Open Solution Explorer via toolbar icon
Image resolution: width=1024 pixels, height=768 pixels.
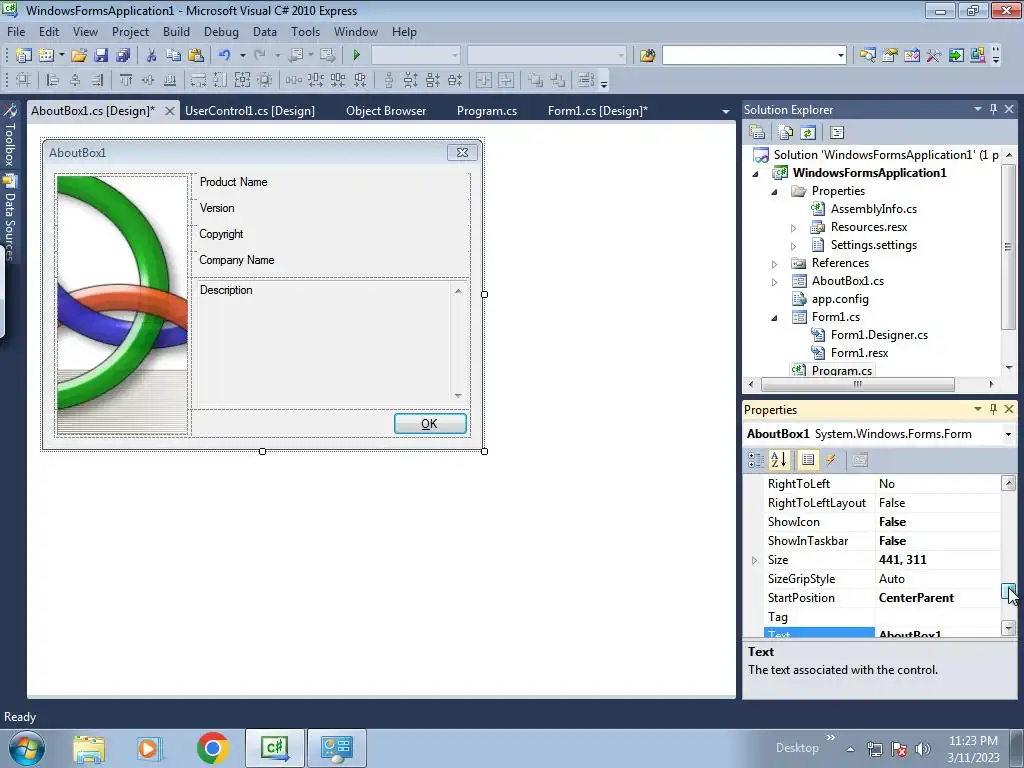tap(867, 56)
